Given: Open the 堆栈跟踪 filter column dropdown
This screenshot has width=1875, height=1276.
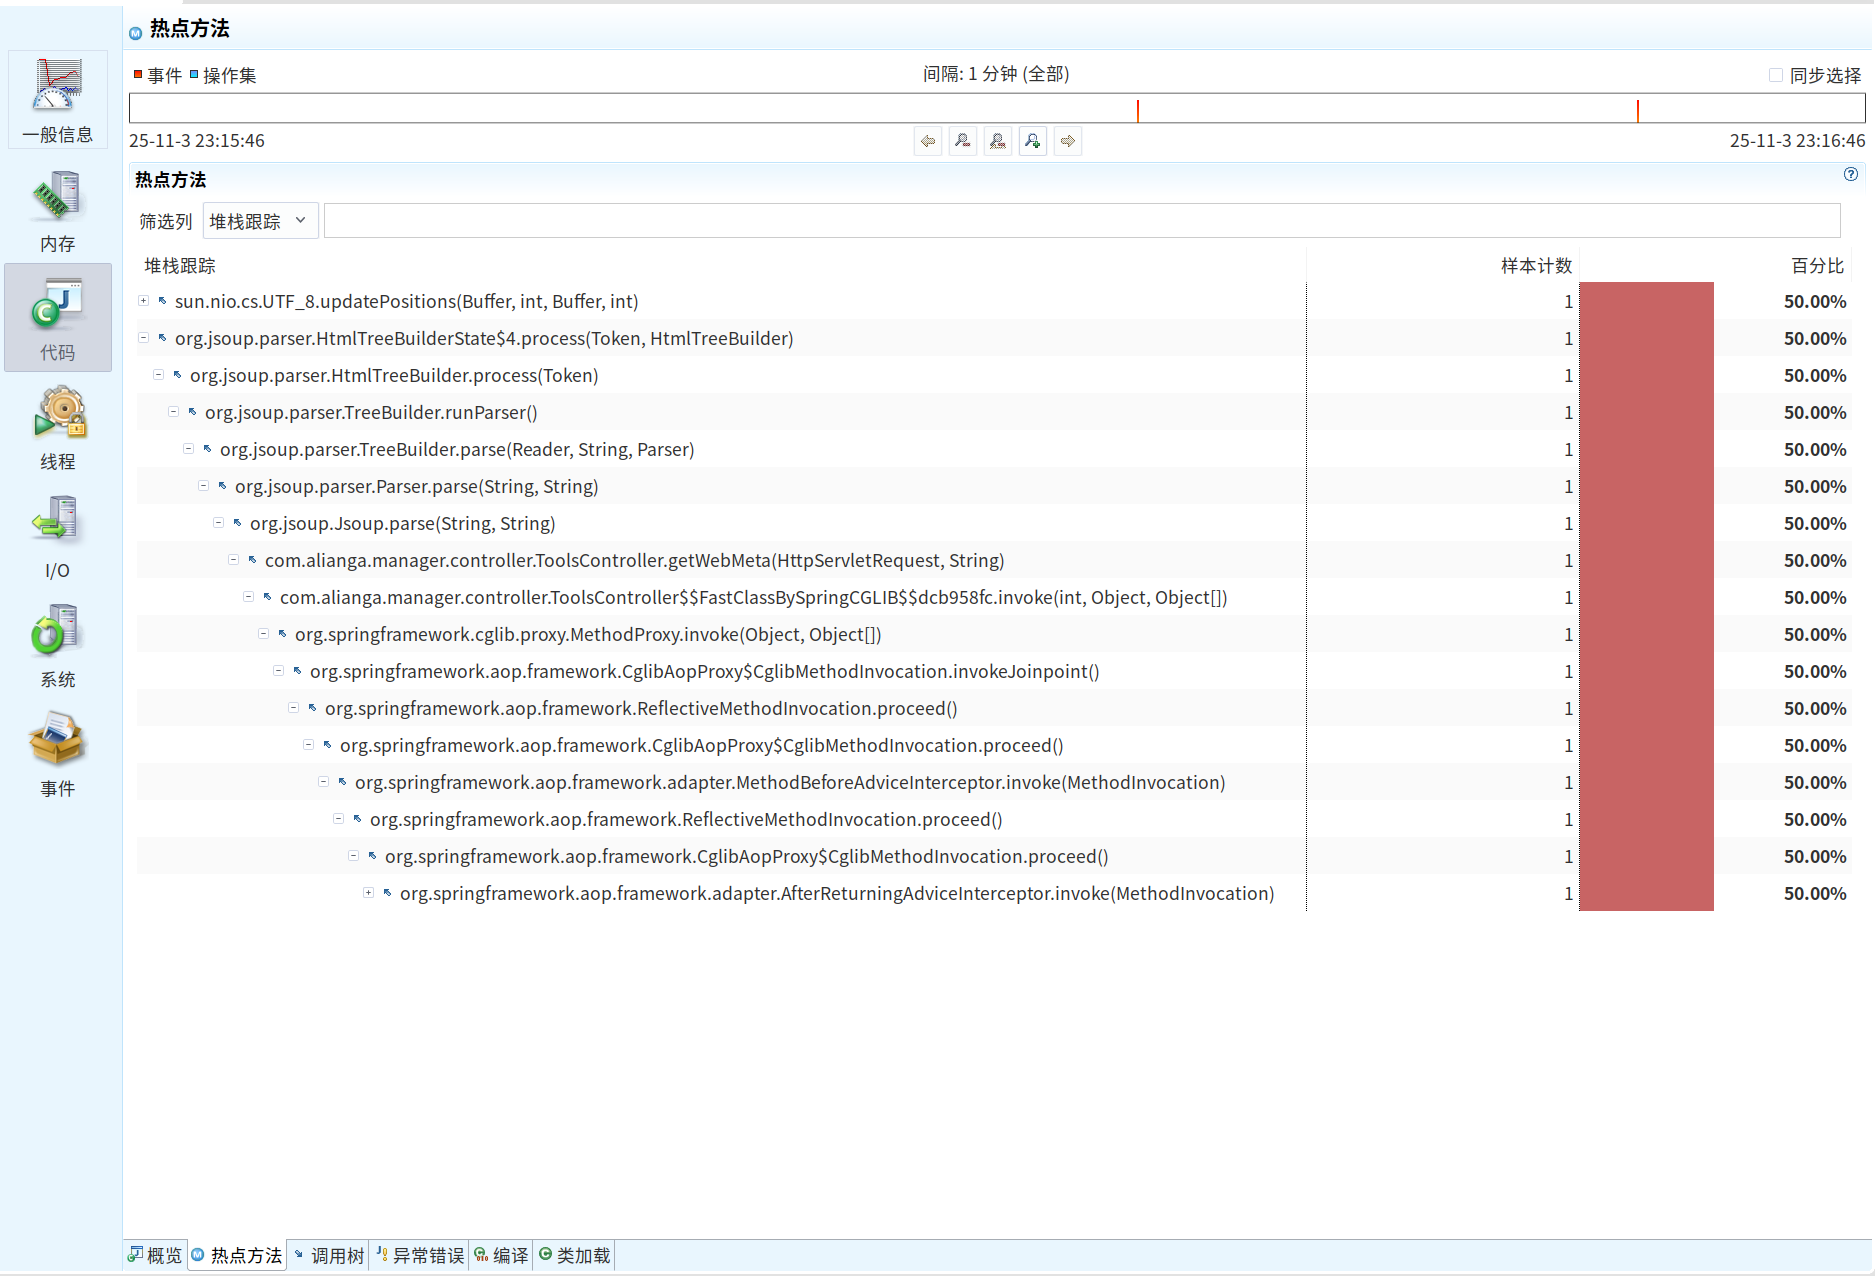Looking at the screenshot, I should pyautogui.click(x=260, y=221).
